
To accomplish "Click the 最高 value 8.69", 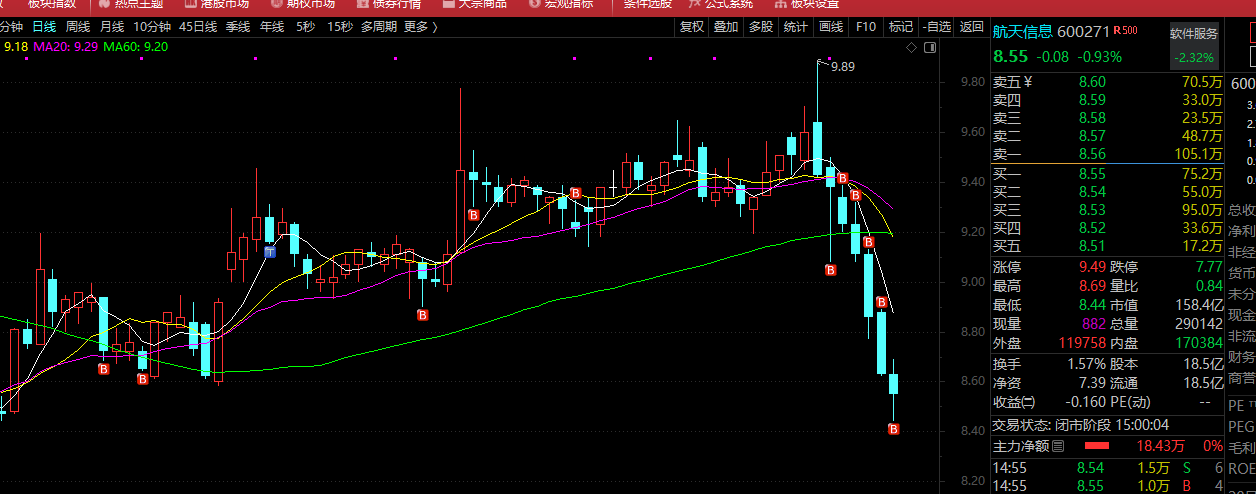I will [1093, 286].
